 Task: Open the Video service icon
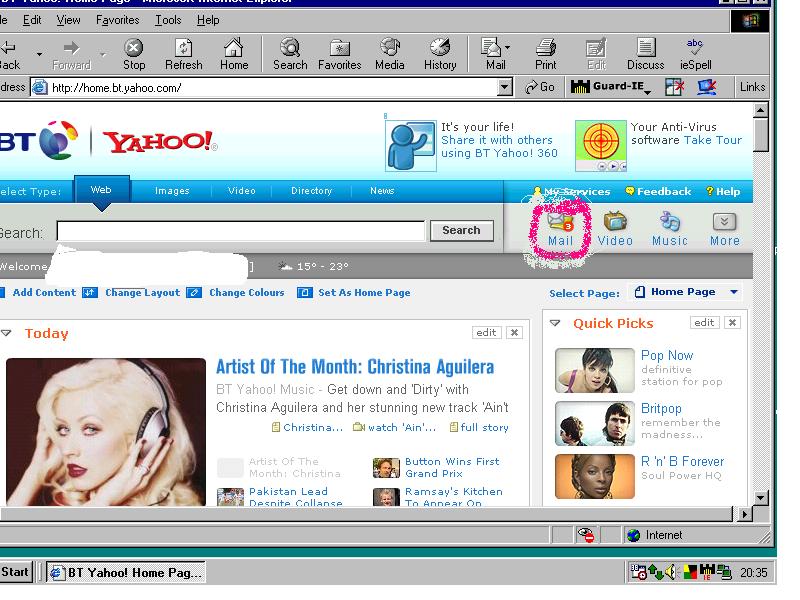click(x=615, y=229)
